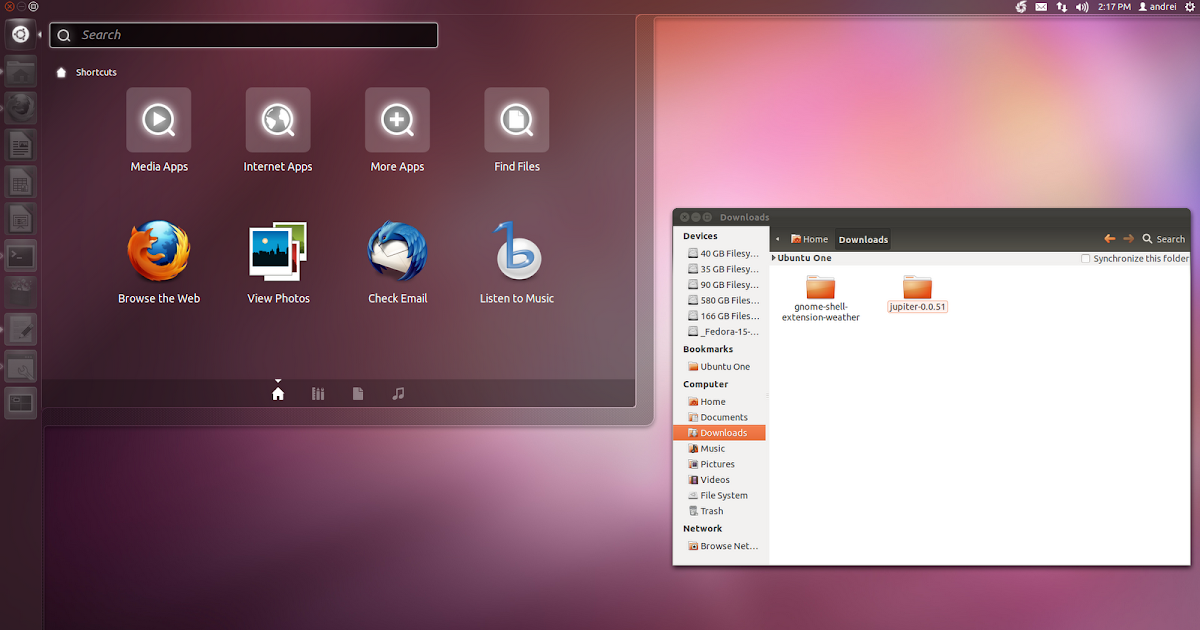Click the Dash search field
This screenshot has height=630, width=1200.
tap(244, 35)
